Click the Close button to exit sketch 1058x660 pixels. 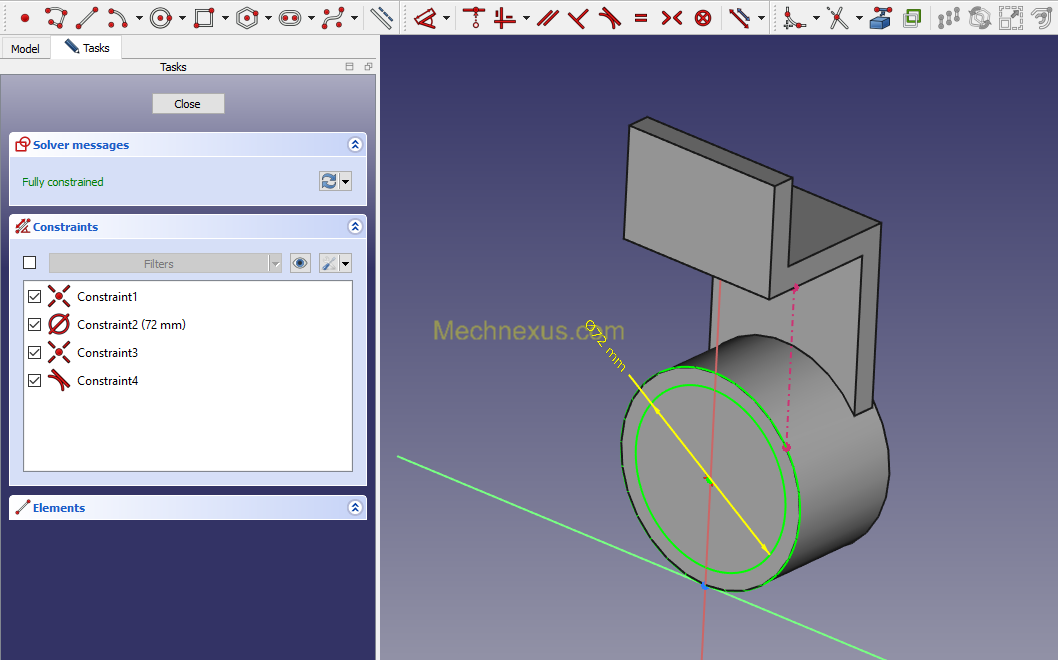tap(188, 104)
